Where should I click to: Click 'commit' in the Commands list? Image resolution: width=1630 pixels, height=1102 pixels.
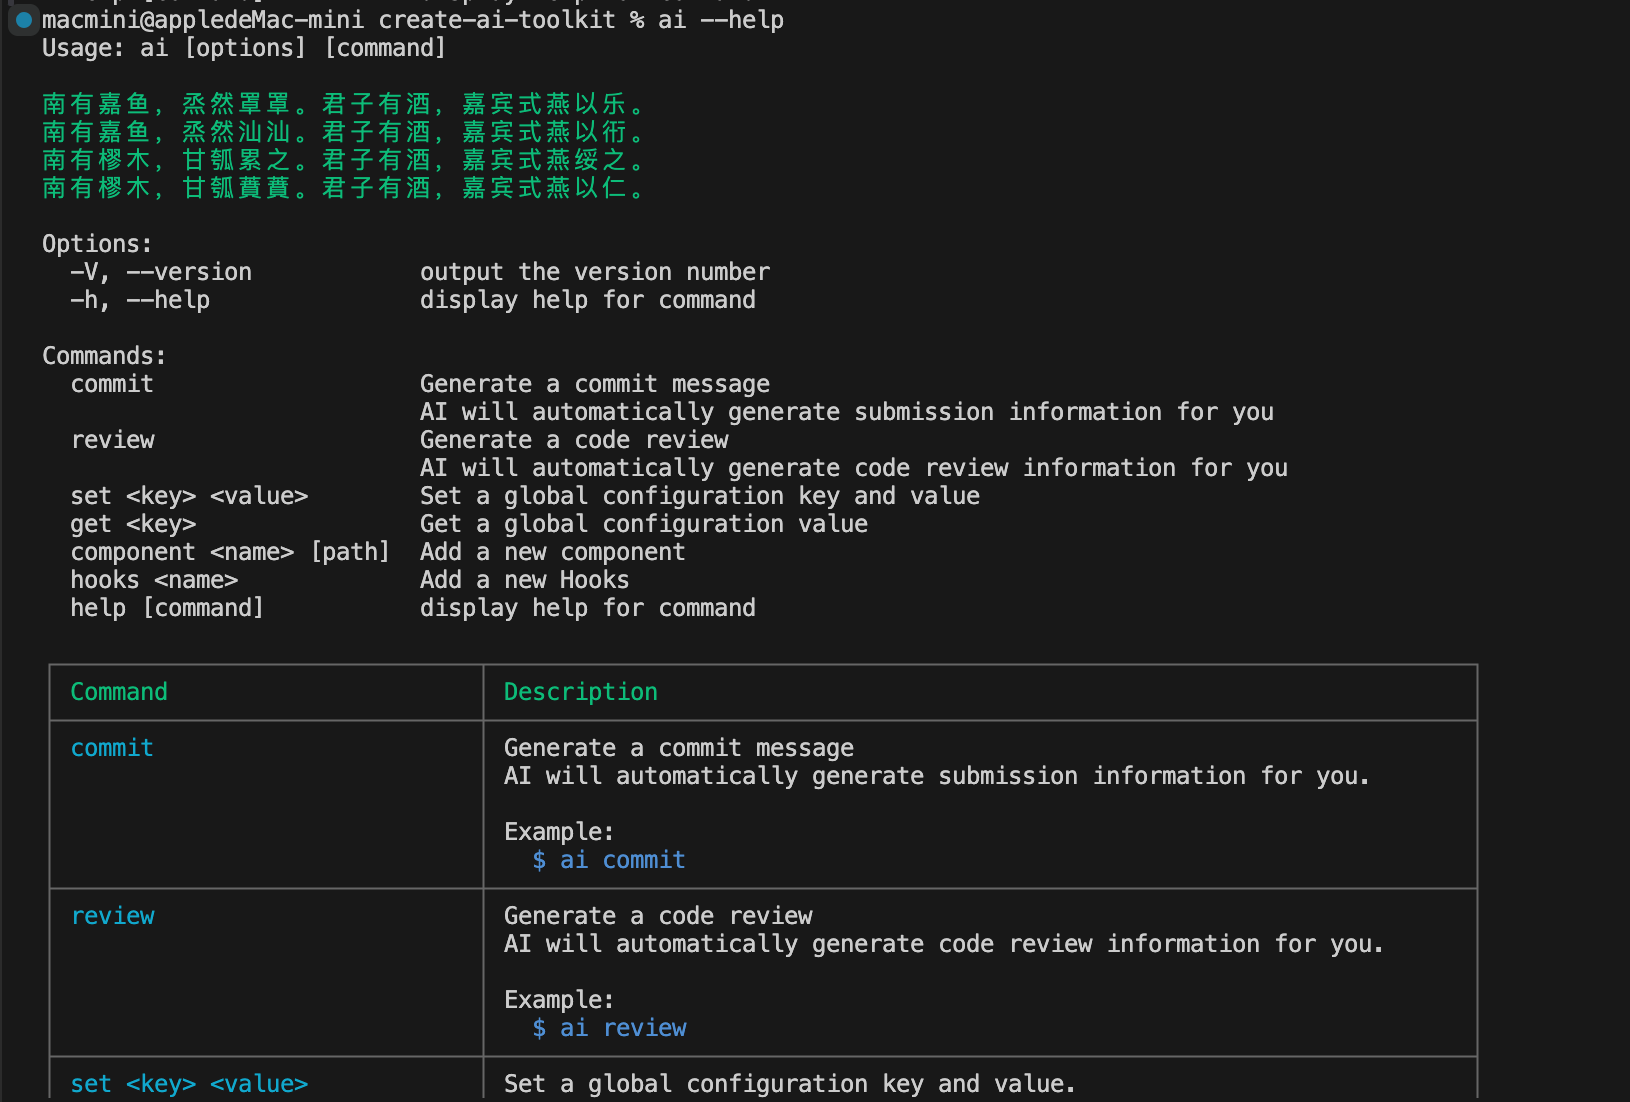click(x=112, y=384)
